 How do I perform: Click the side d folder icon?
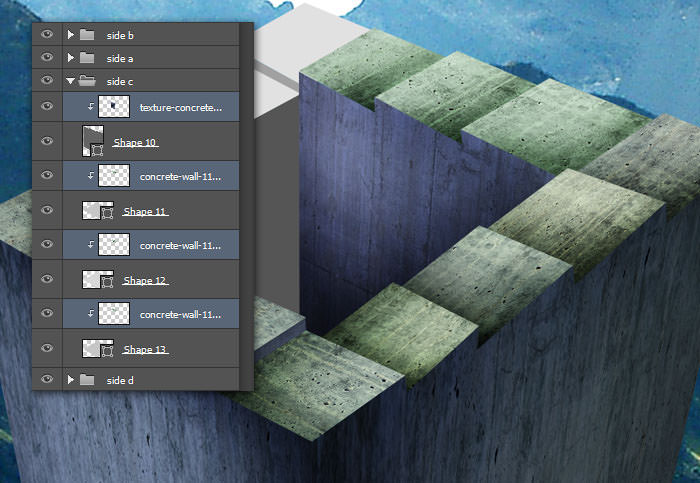pyautogui.click(x=87, y=380)
